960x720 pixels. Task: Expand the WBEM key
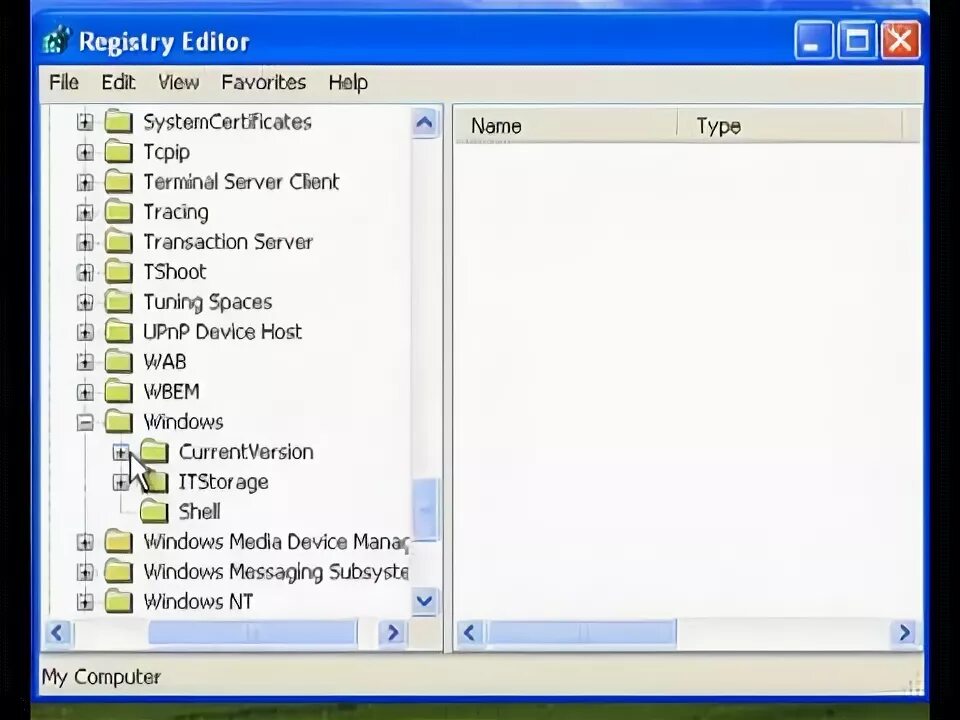85,392
